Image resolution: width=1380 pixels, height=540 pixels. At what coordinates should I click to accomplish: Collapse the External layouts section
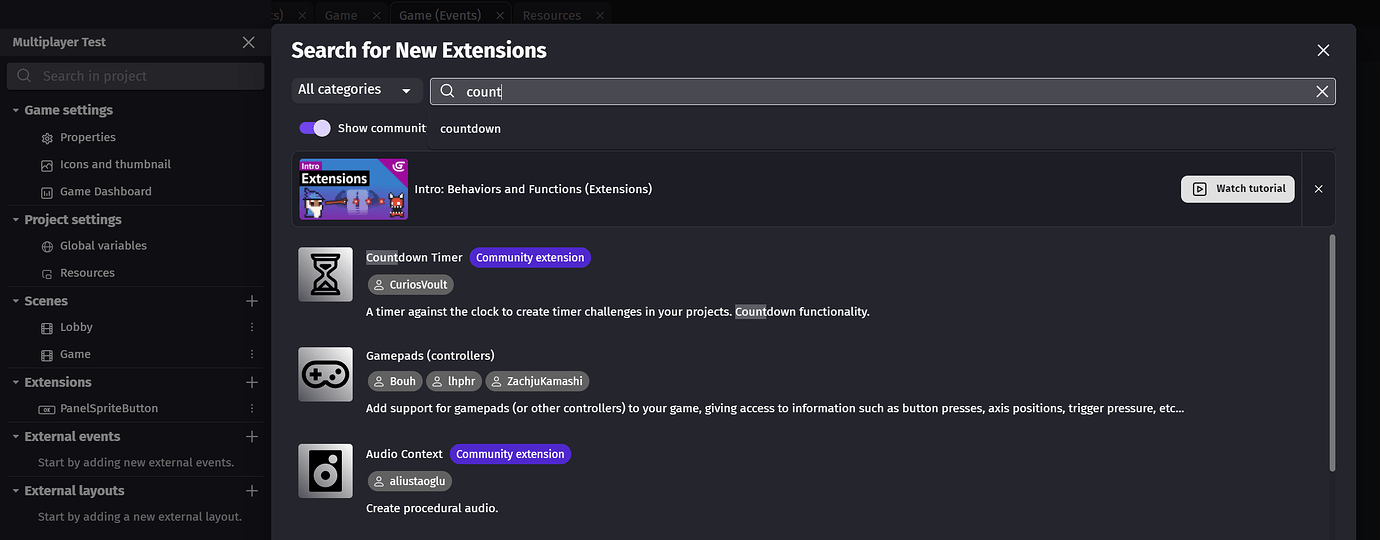[x=16, y=491]
